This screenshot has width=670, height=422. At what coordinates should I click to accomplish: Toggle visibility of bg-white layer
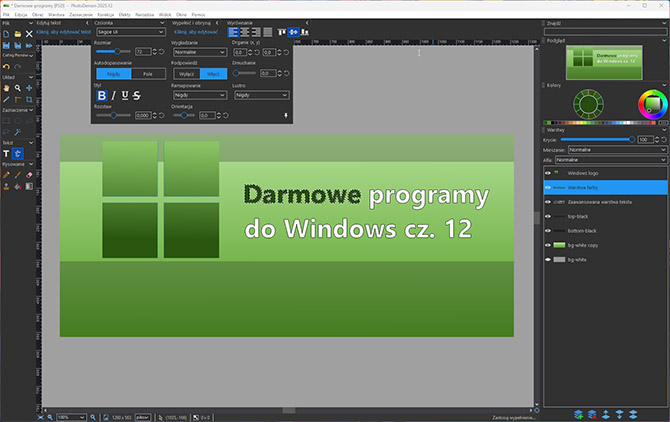pyautogui.click(x=548, y=259)
